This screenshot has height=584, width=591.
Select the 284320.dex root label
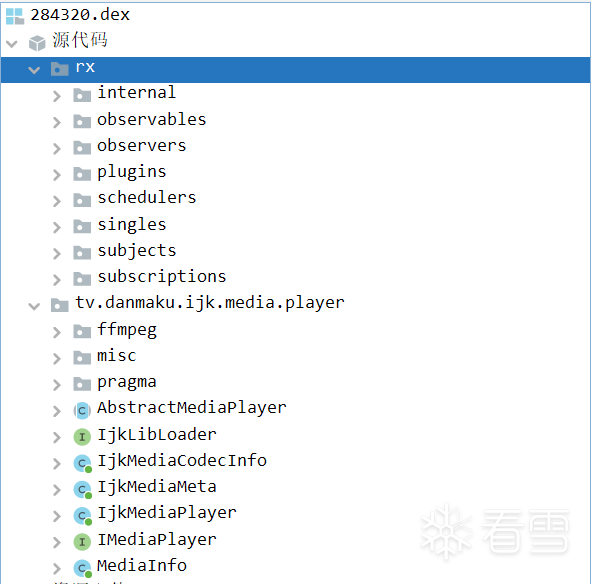[80, 15]
